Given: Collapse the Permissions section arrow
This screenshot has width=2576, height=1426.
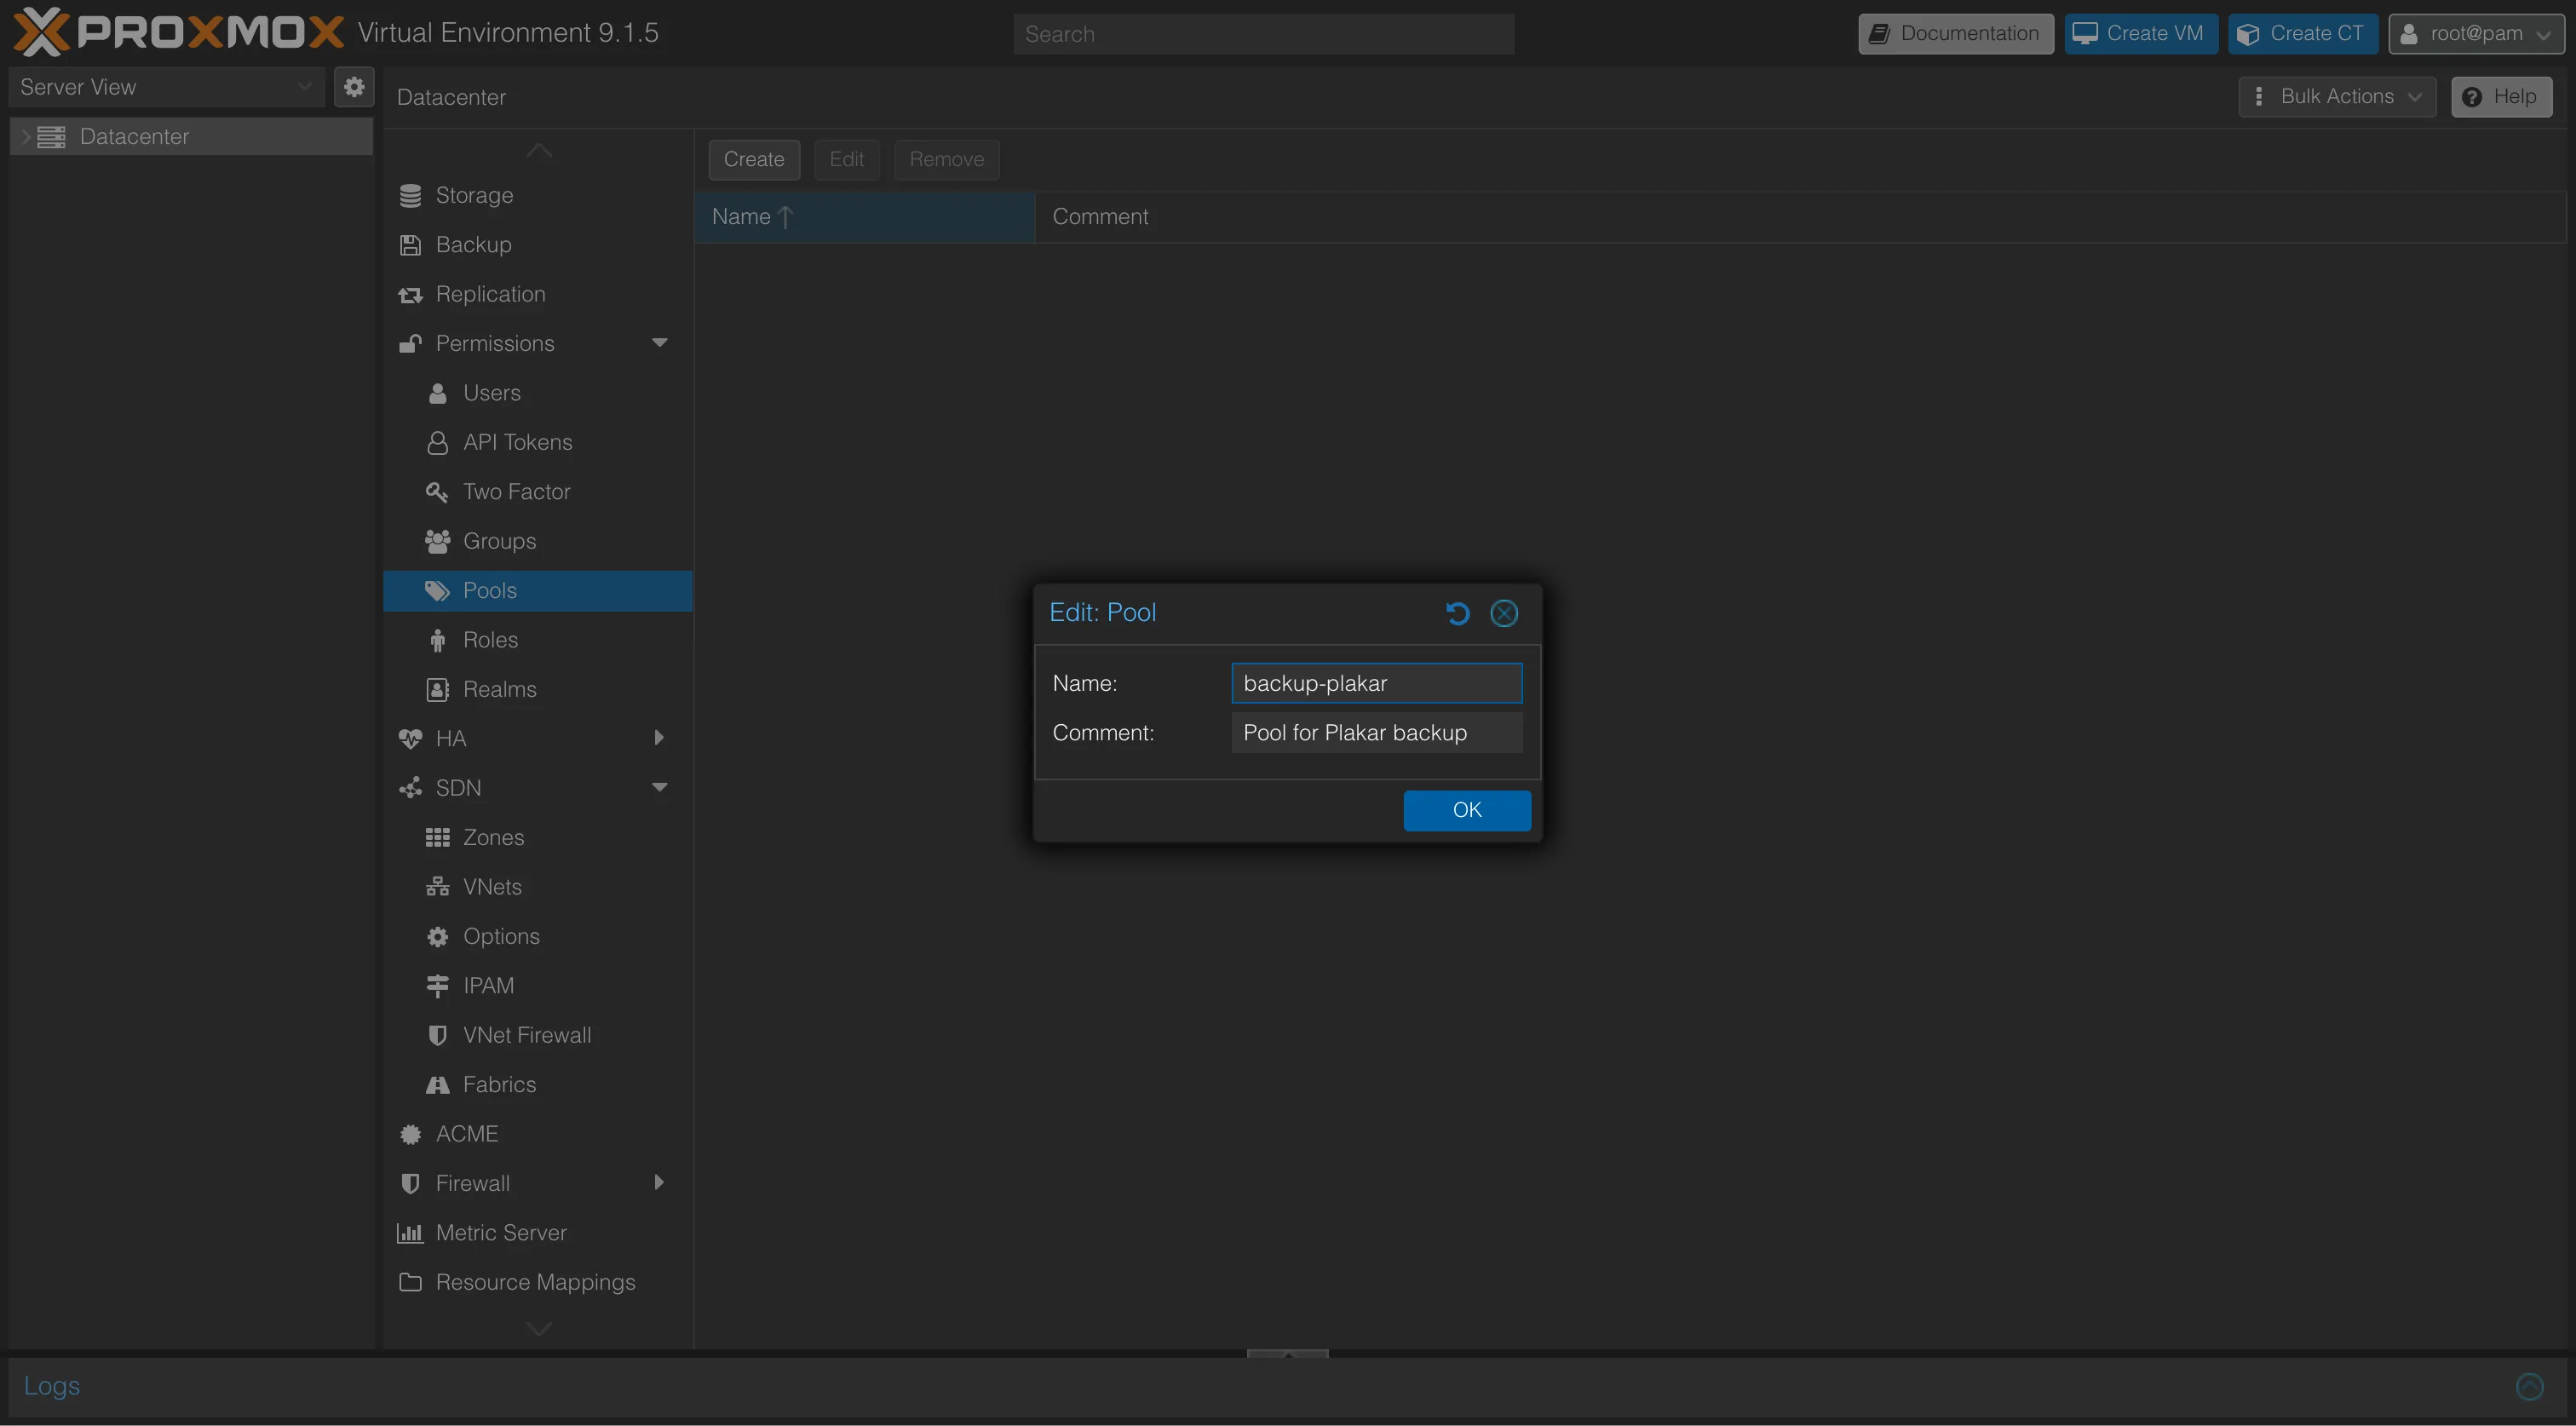Looking at the screenshot, I should (659, 343).
